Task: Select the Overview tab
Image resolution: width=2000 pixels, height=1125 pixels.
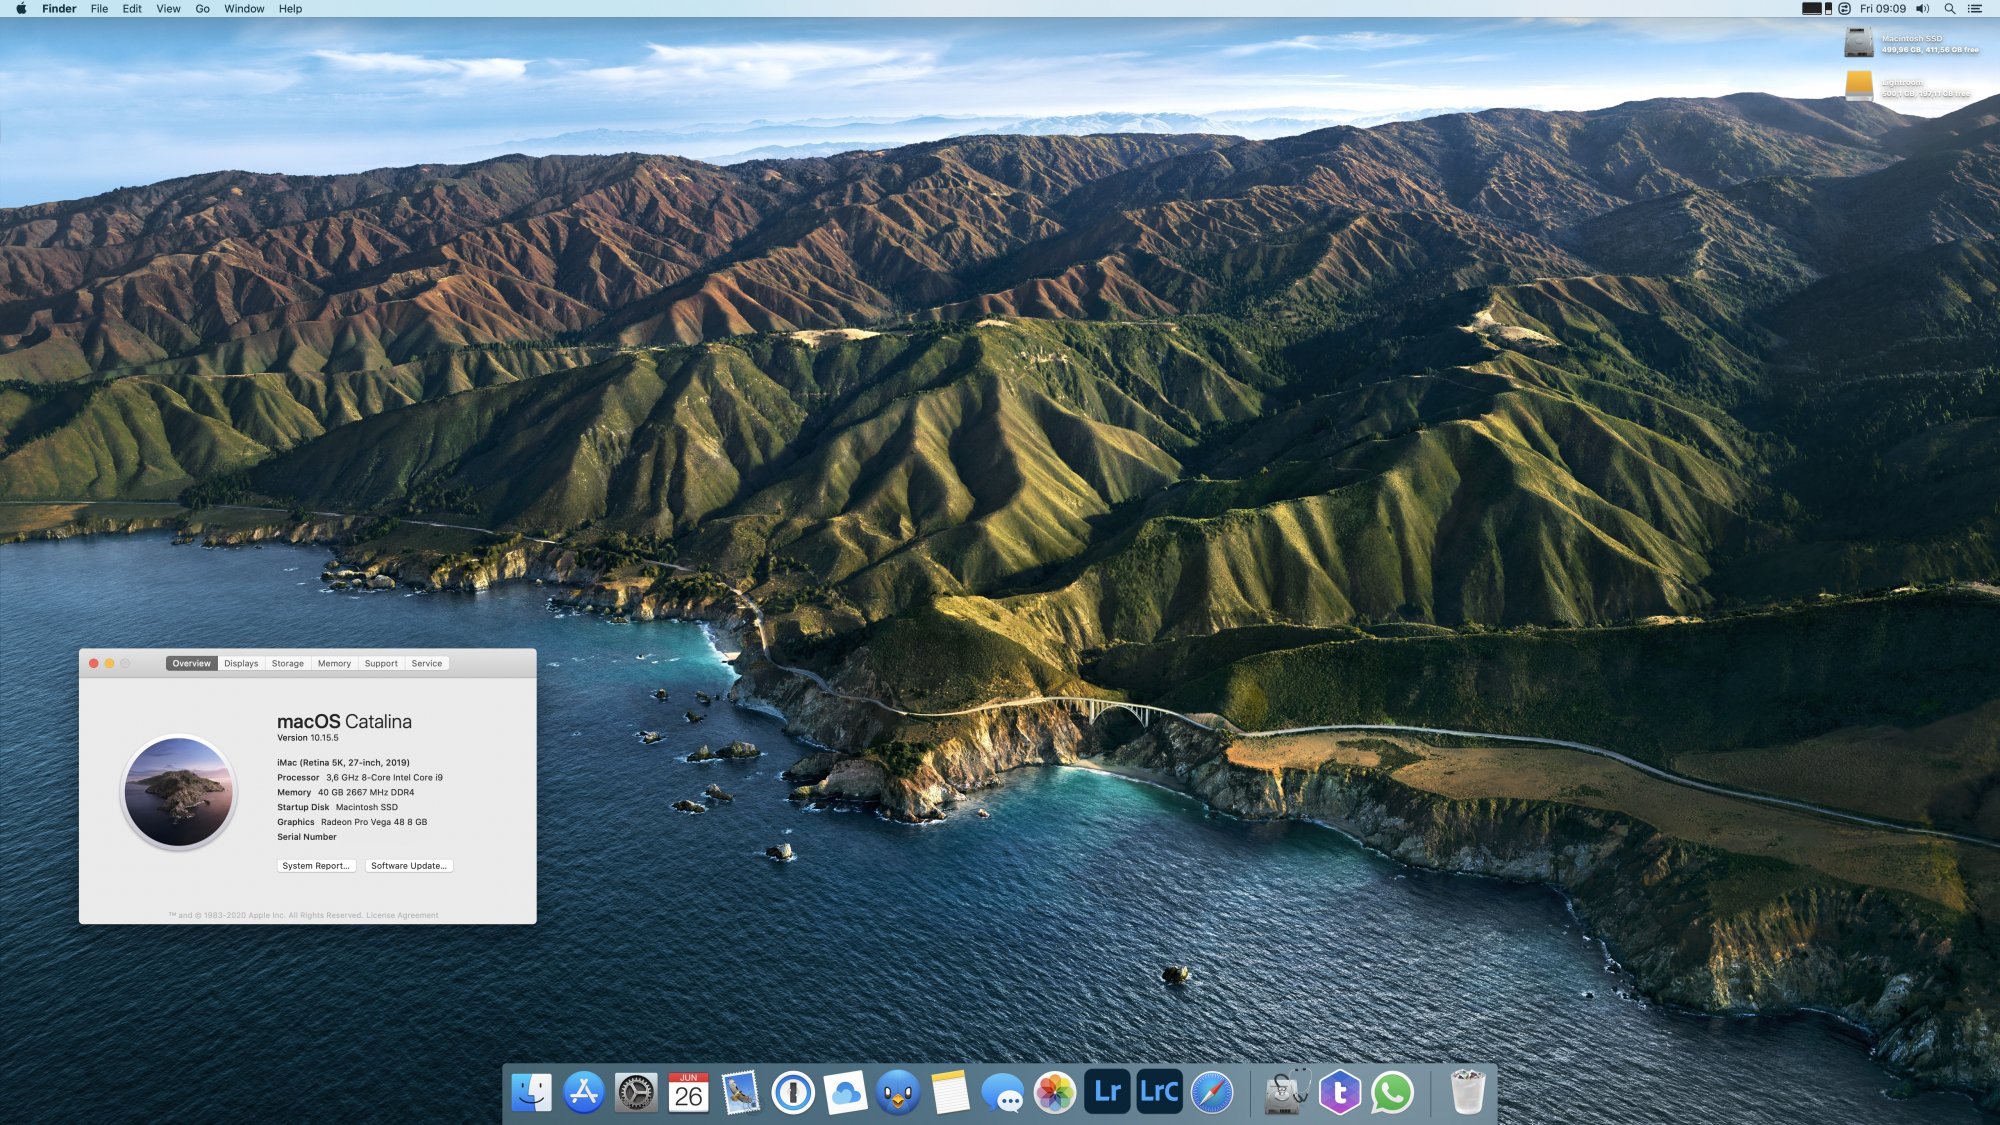Action: tap(191, 664)
